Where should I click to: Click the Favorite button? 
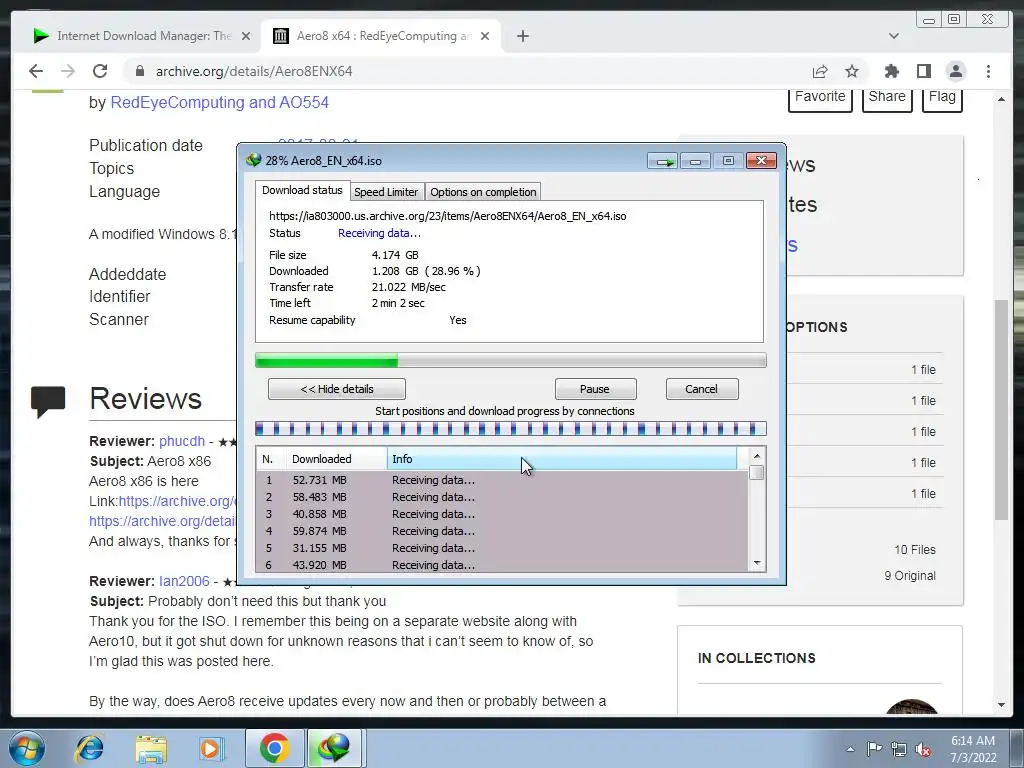coord(820,97)
